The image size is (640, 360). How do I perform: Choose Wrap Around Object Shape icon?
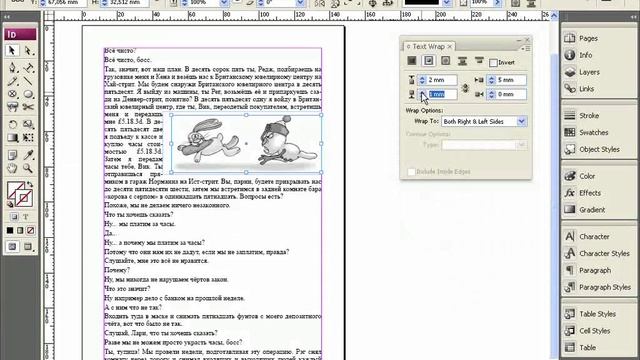click(x=445, y=61)
